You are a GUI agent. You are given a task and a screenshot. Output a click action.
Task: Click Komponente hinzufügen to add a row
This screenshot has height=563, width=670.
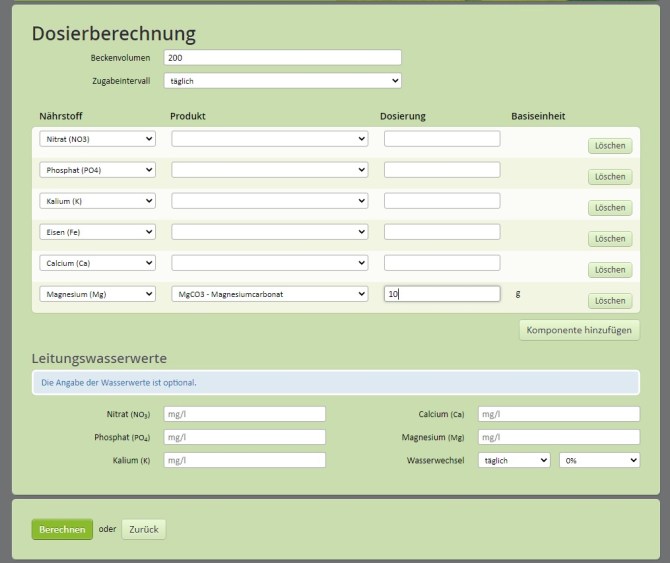point(579,330)
